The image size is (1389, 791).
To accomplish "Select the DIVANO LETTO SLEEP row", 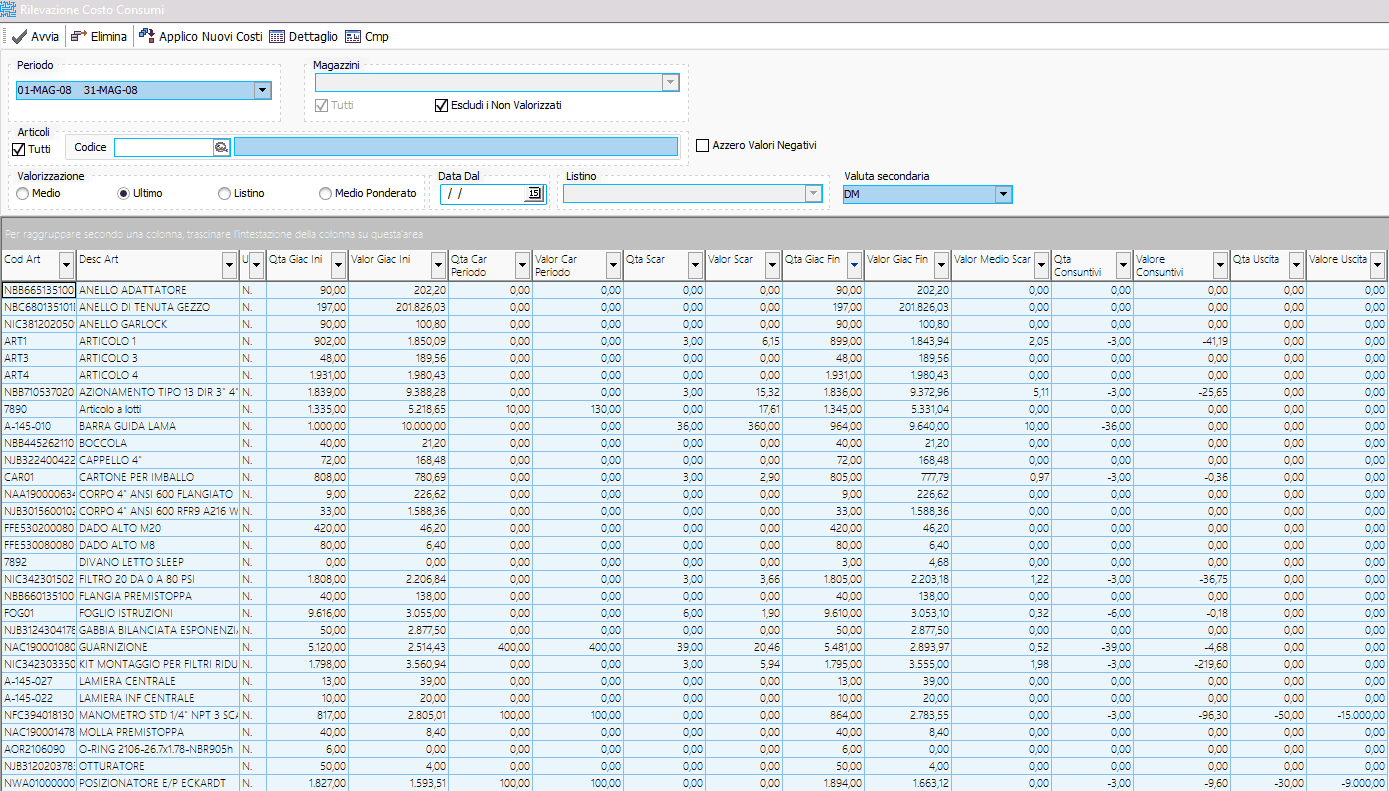I will point(694,562).
